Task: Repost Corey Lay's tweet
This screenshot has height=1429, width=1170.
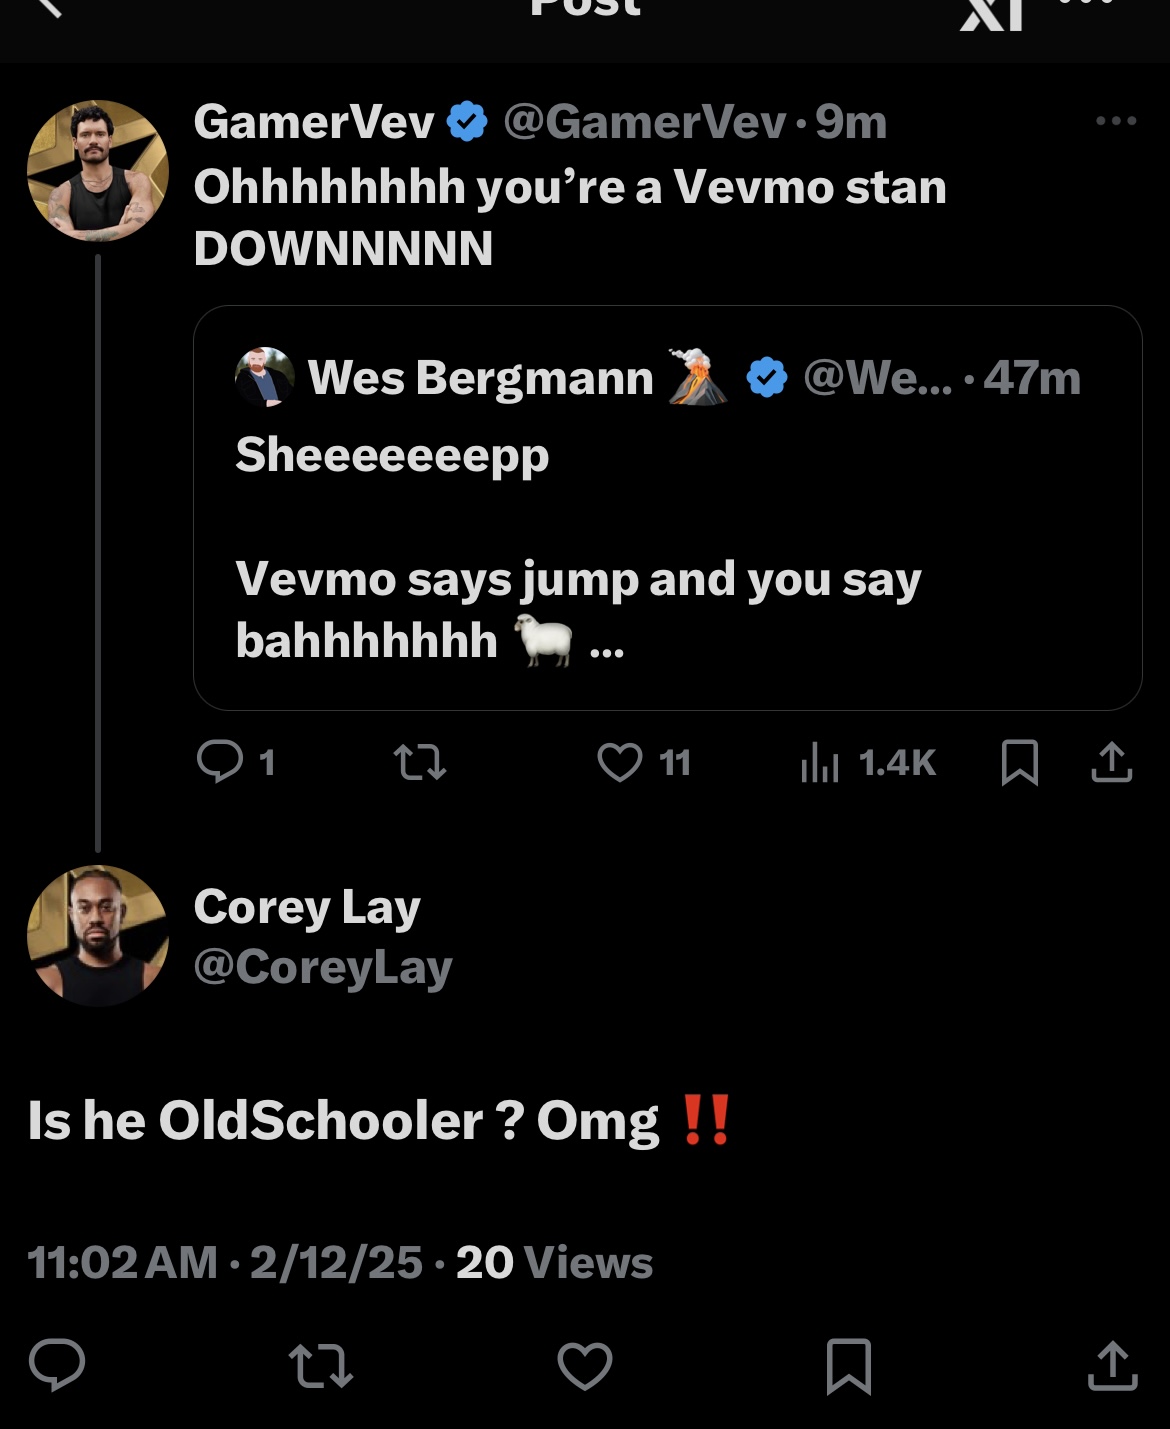Action: (x=320, y=1366)
